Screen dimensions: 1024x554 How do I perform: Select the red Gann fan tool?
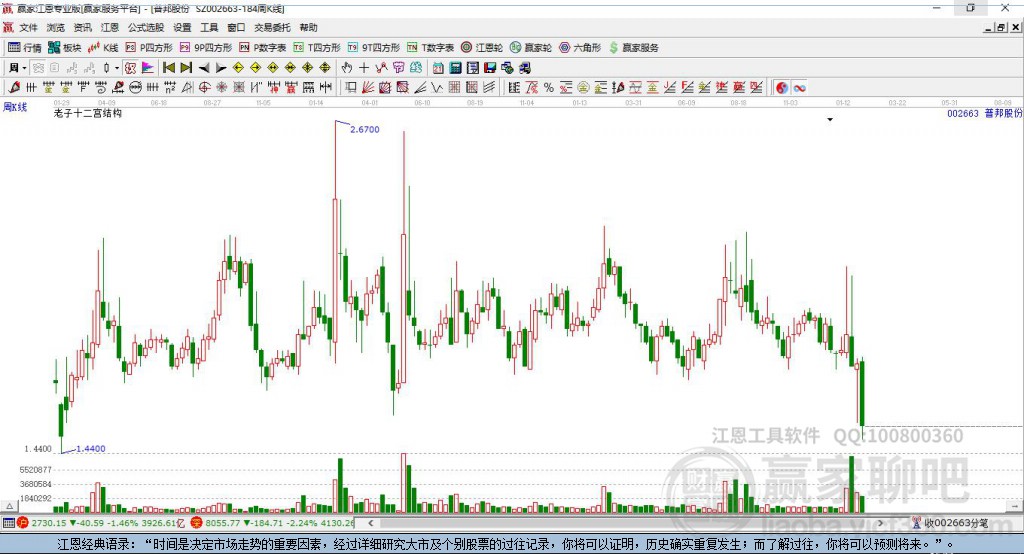[368, 88]
